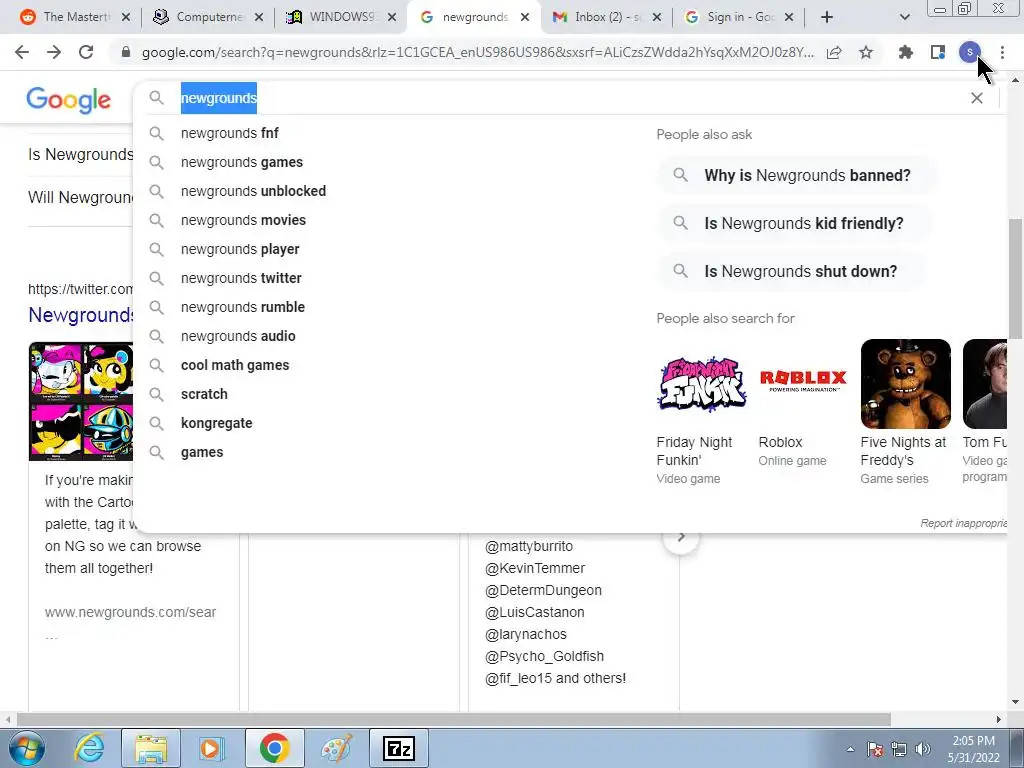This screenshot has height=768, width=1024.
Task: Close the WINDOWS9 tab
Action: click(392, 17)
